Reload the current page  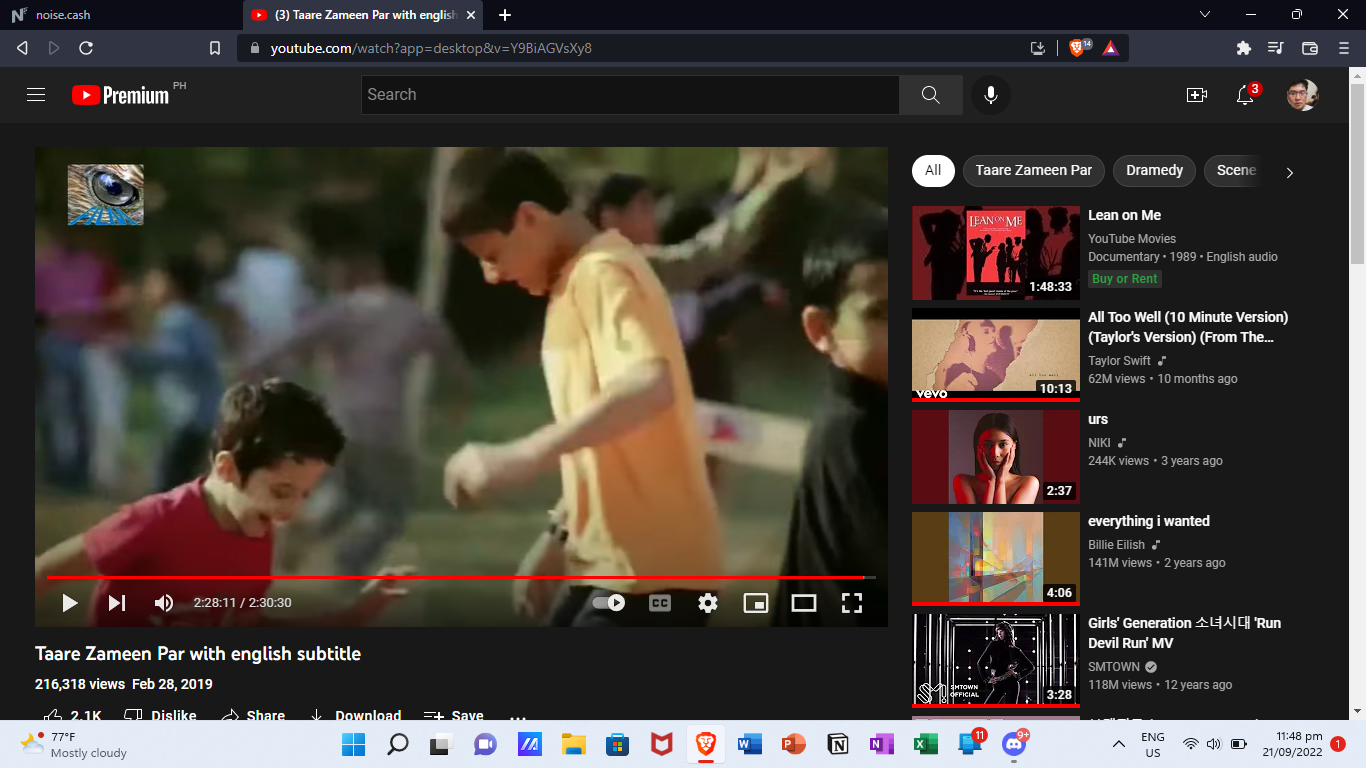click(x=86, y=48)
